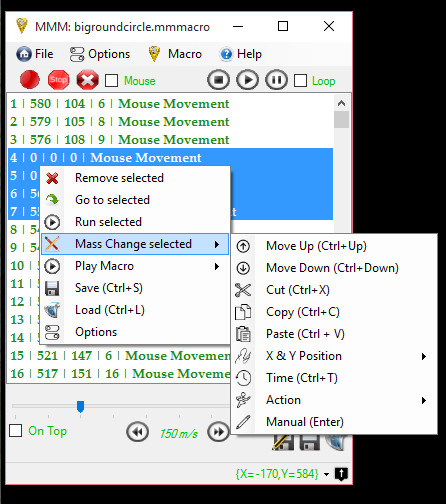Image resolution: width=446 pixels, height=504 pixels.
Task: Choose Run selected
Action: 135,222
